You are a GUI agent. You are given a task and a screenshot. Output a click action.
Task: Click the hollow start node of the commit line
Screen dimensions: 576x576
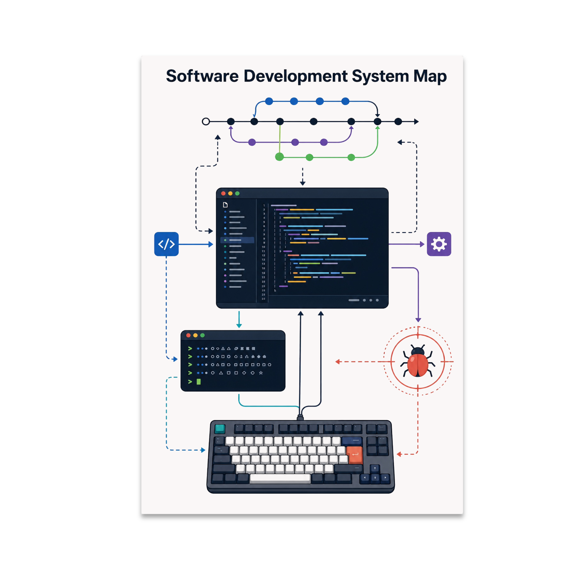pos(206,122)
